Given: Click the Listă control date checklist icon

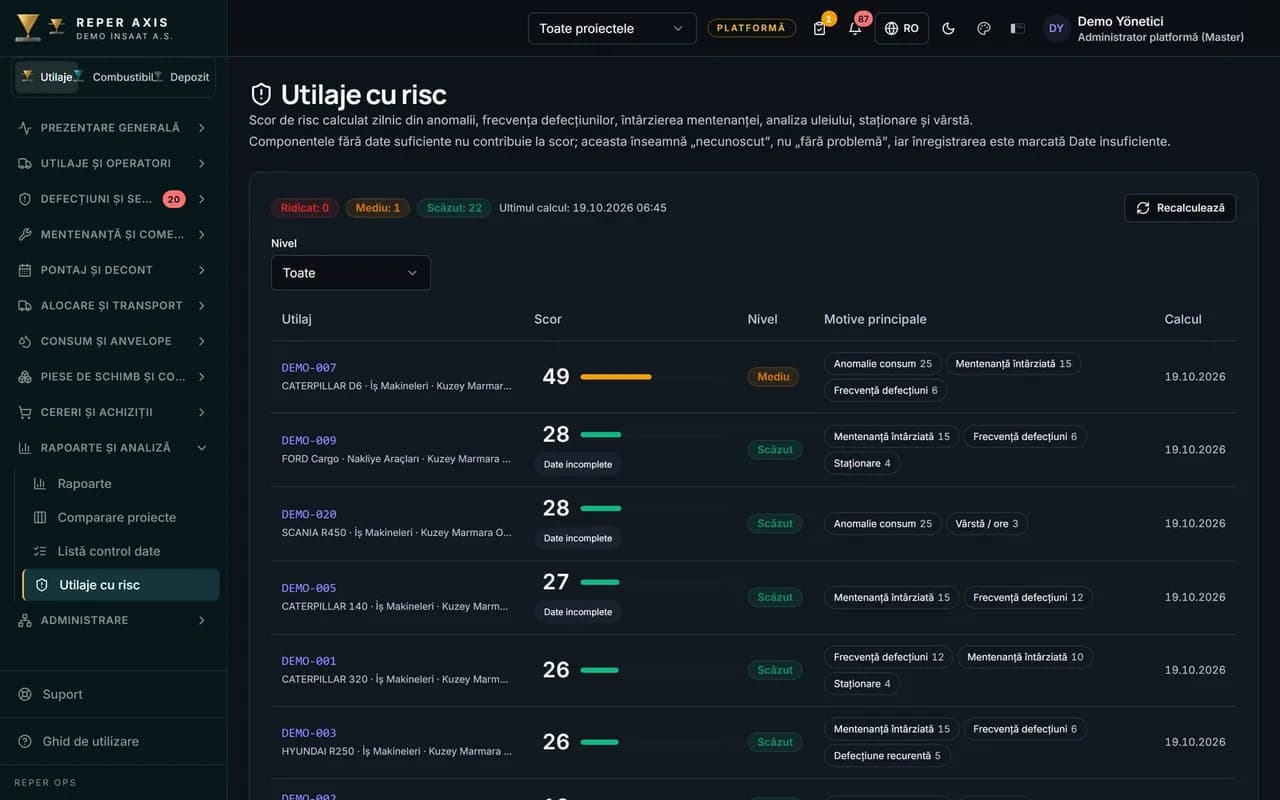Looking at the screenshot, I should (x=40, y=551).
